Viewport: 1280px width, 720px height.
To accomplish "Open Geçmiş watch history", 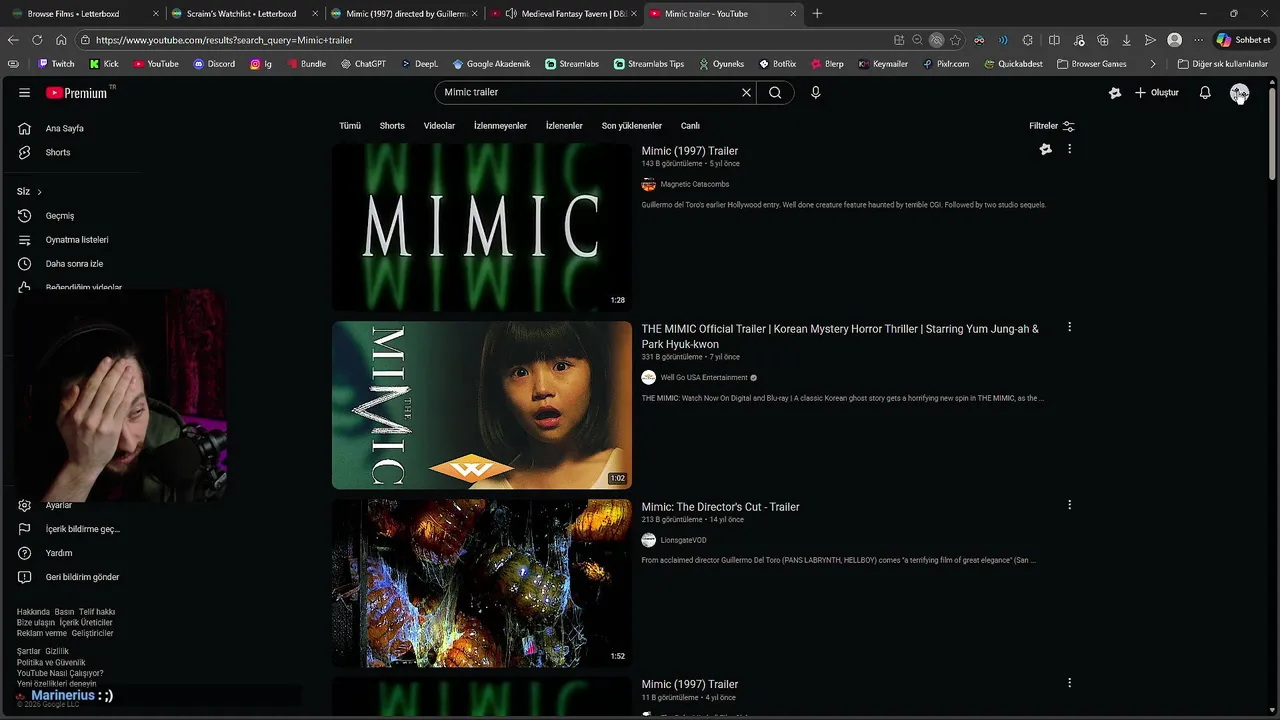I will click(x=60, y=216).
